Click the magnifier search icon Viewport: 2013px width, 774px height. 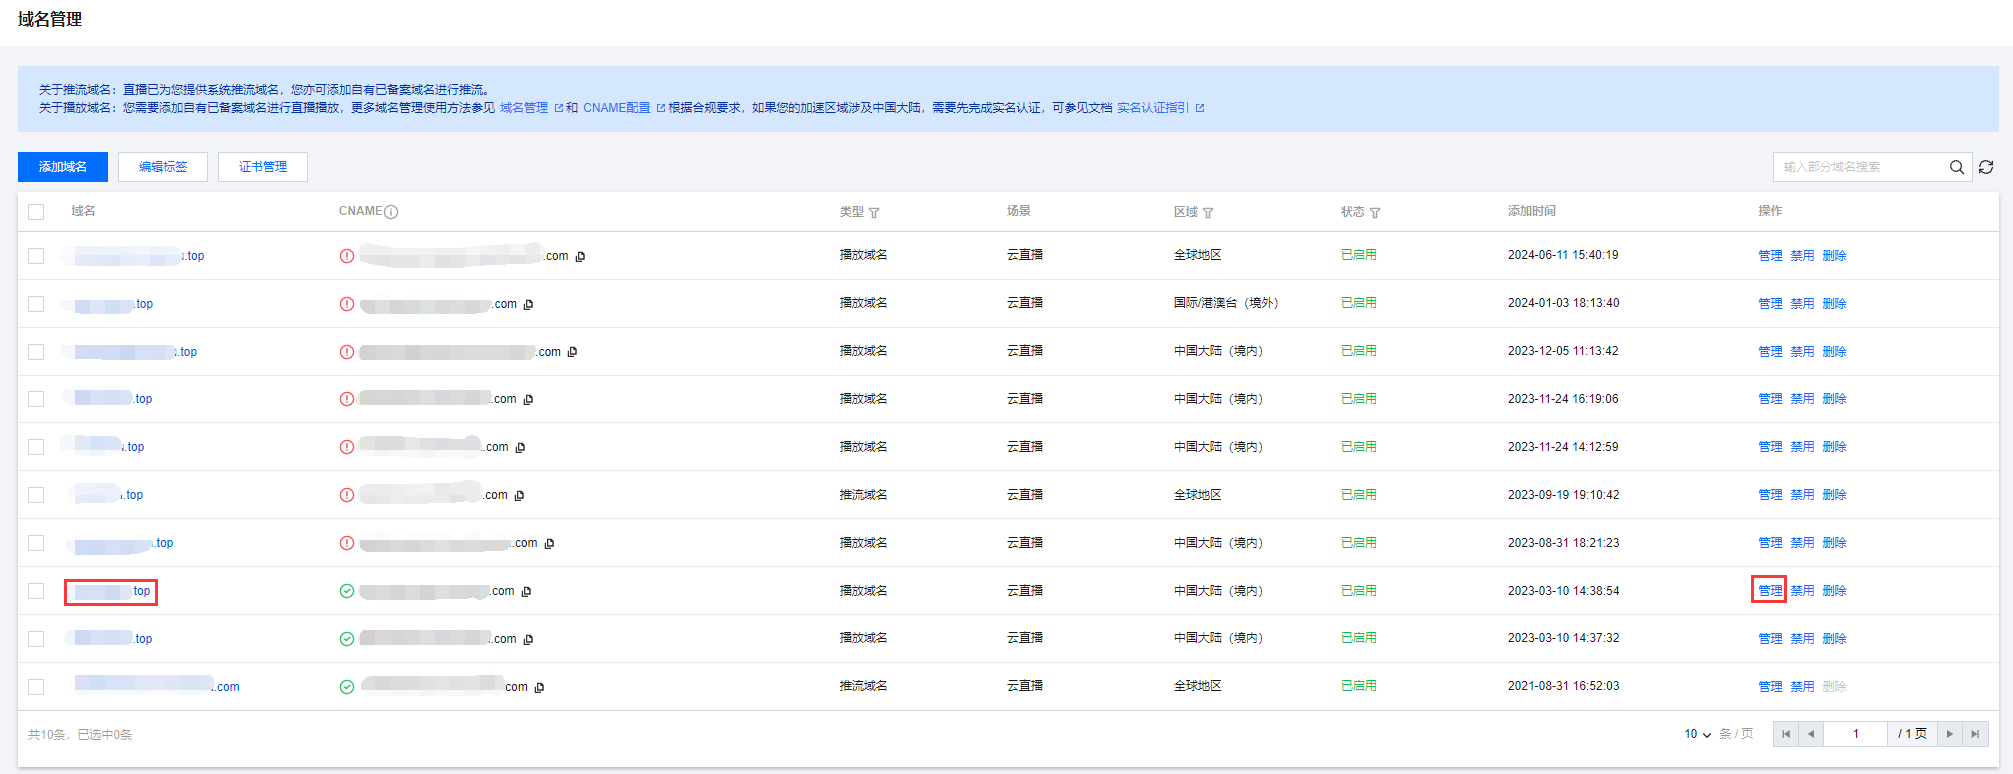pos(1957,167)
